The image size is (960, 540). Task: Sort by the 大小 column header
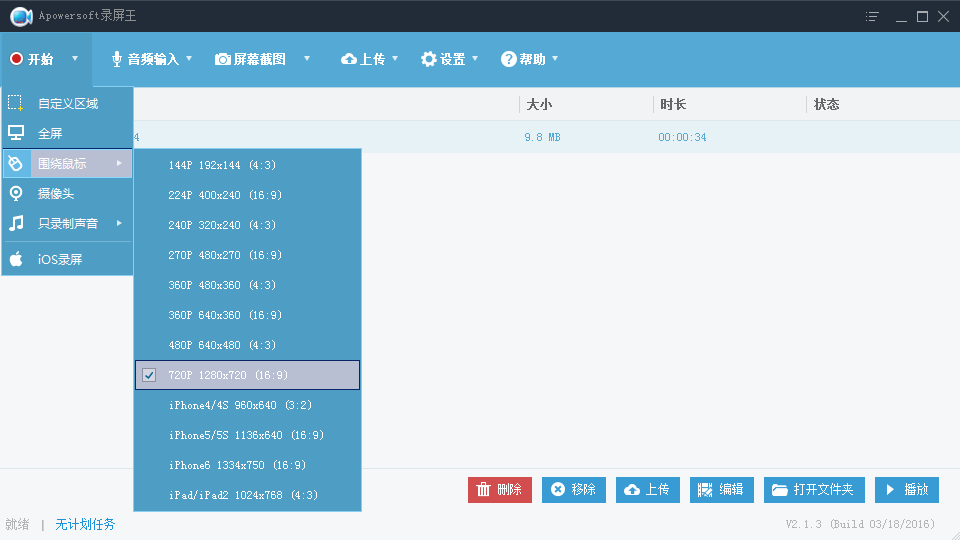pos(539,104)
